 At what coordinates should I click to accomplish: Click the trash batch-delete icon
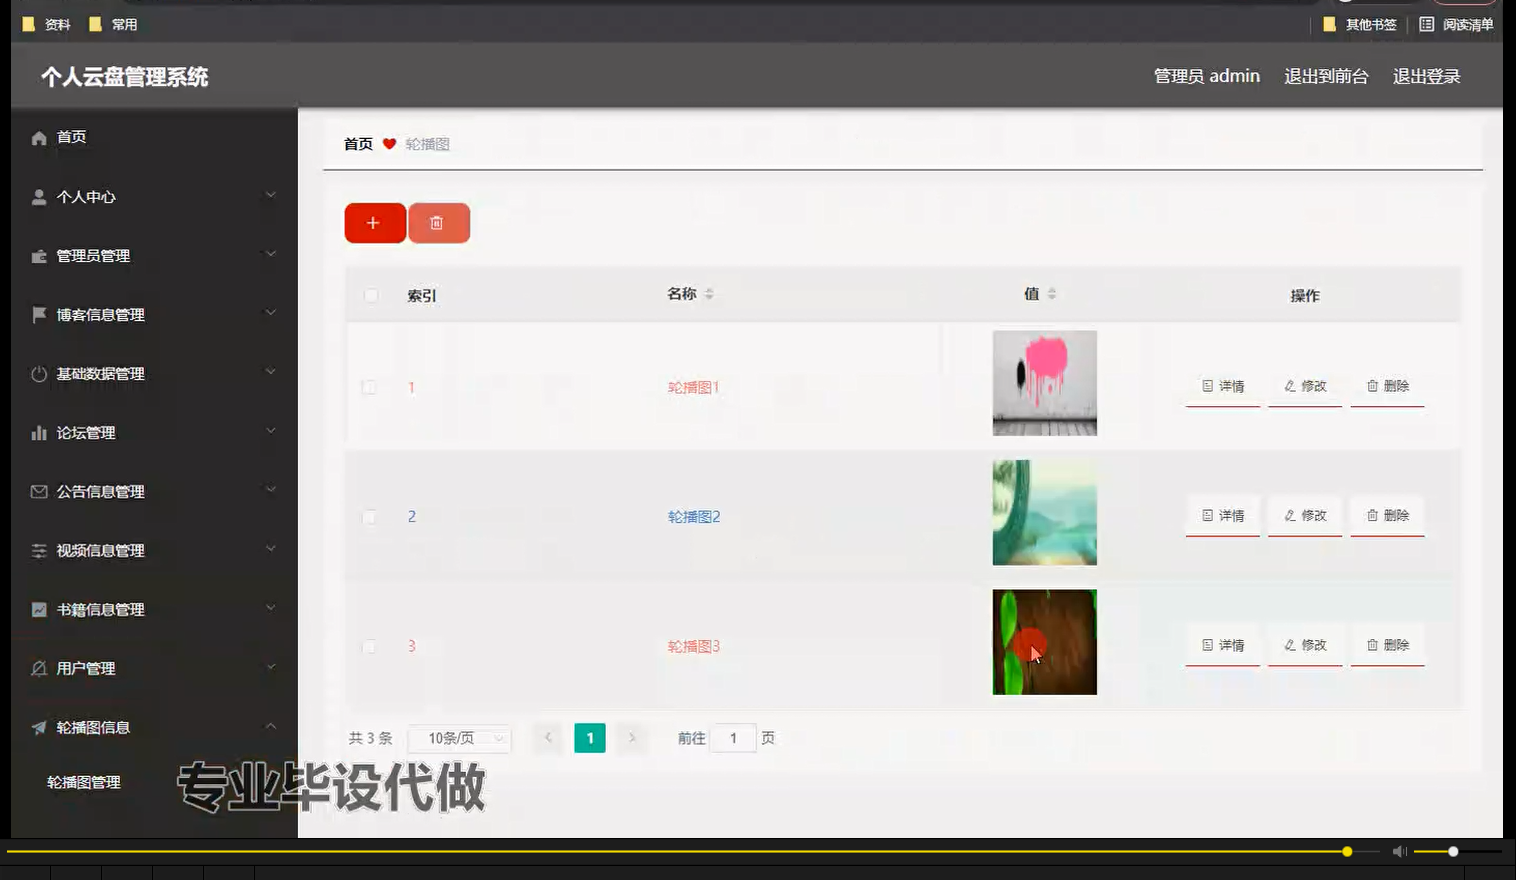(x=439, y=222)
